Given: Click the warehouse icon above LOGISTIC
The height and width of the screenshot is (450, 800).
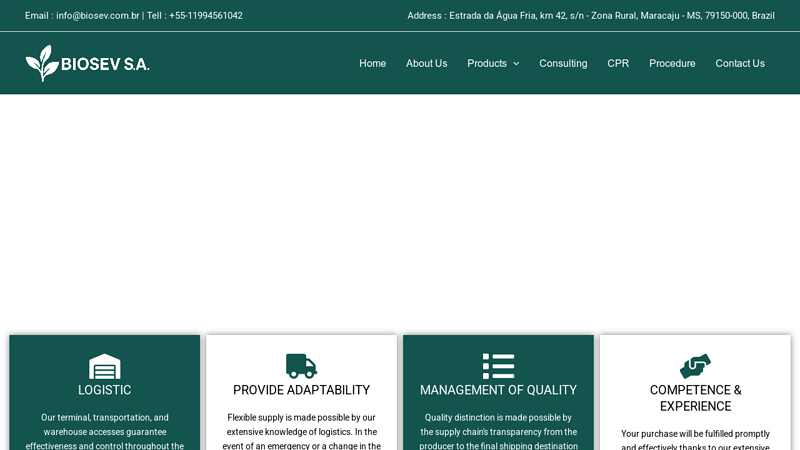Looking at the screenshot, I should click(x=105, y=366).
